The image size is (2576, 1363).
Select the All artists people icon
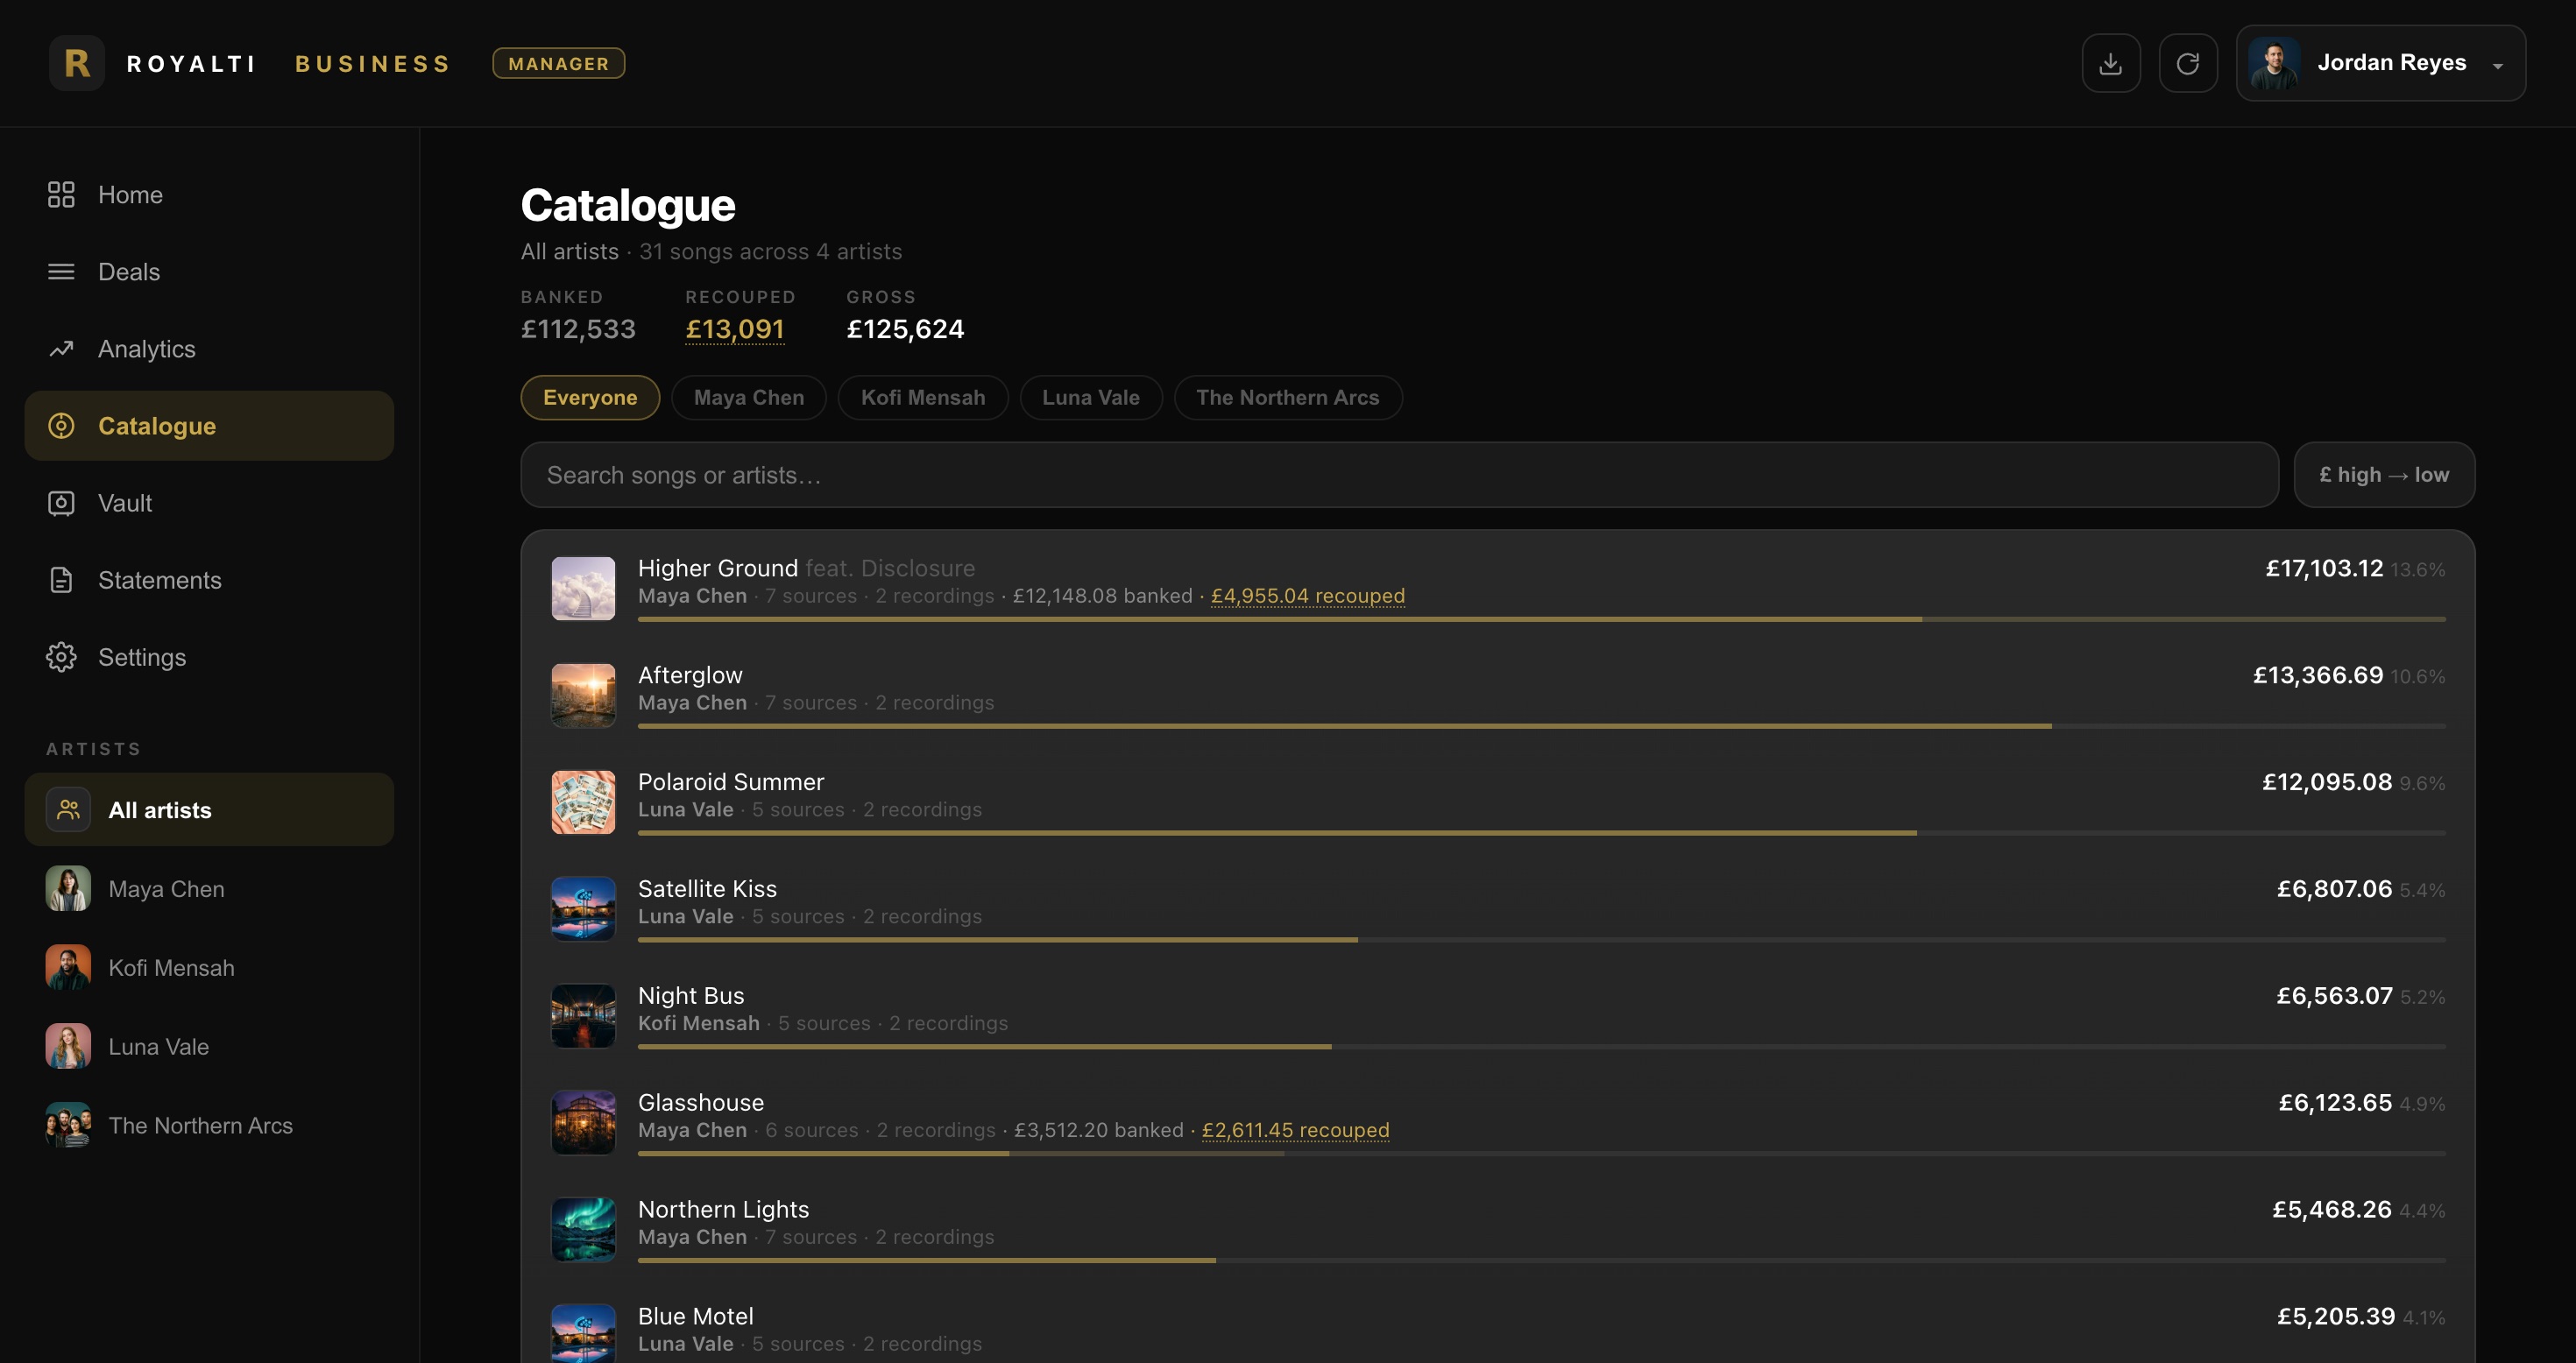pos(68,809)
